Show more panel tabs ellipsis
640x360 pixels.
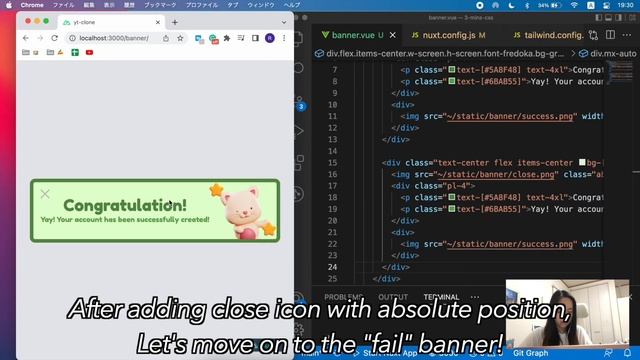click(475, 297)
